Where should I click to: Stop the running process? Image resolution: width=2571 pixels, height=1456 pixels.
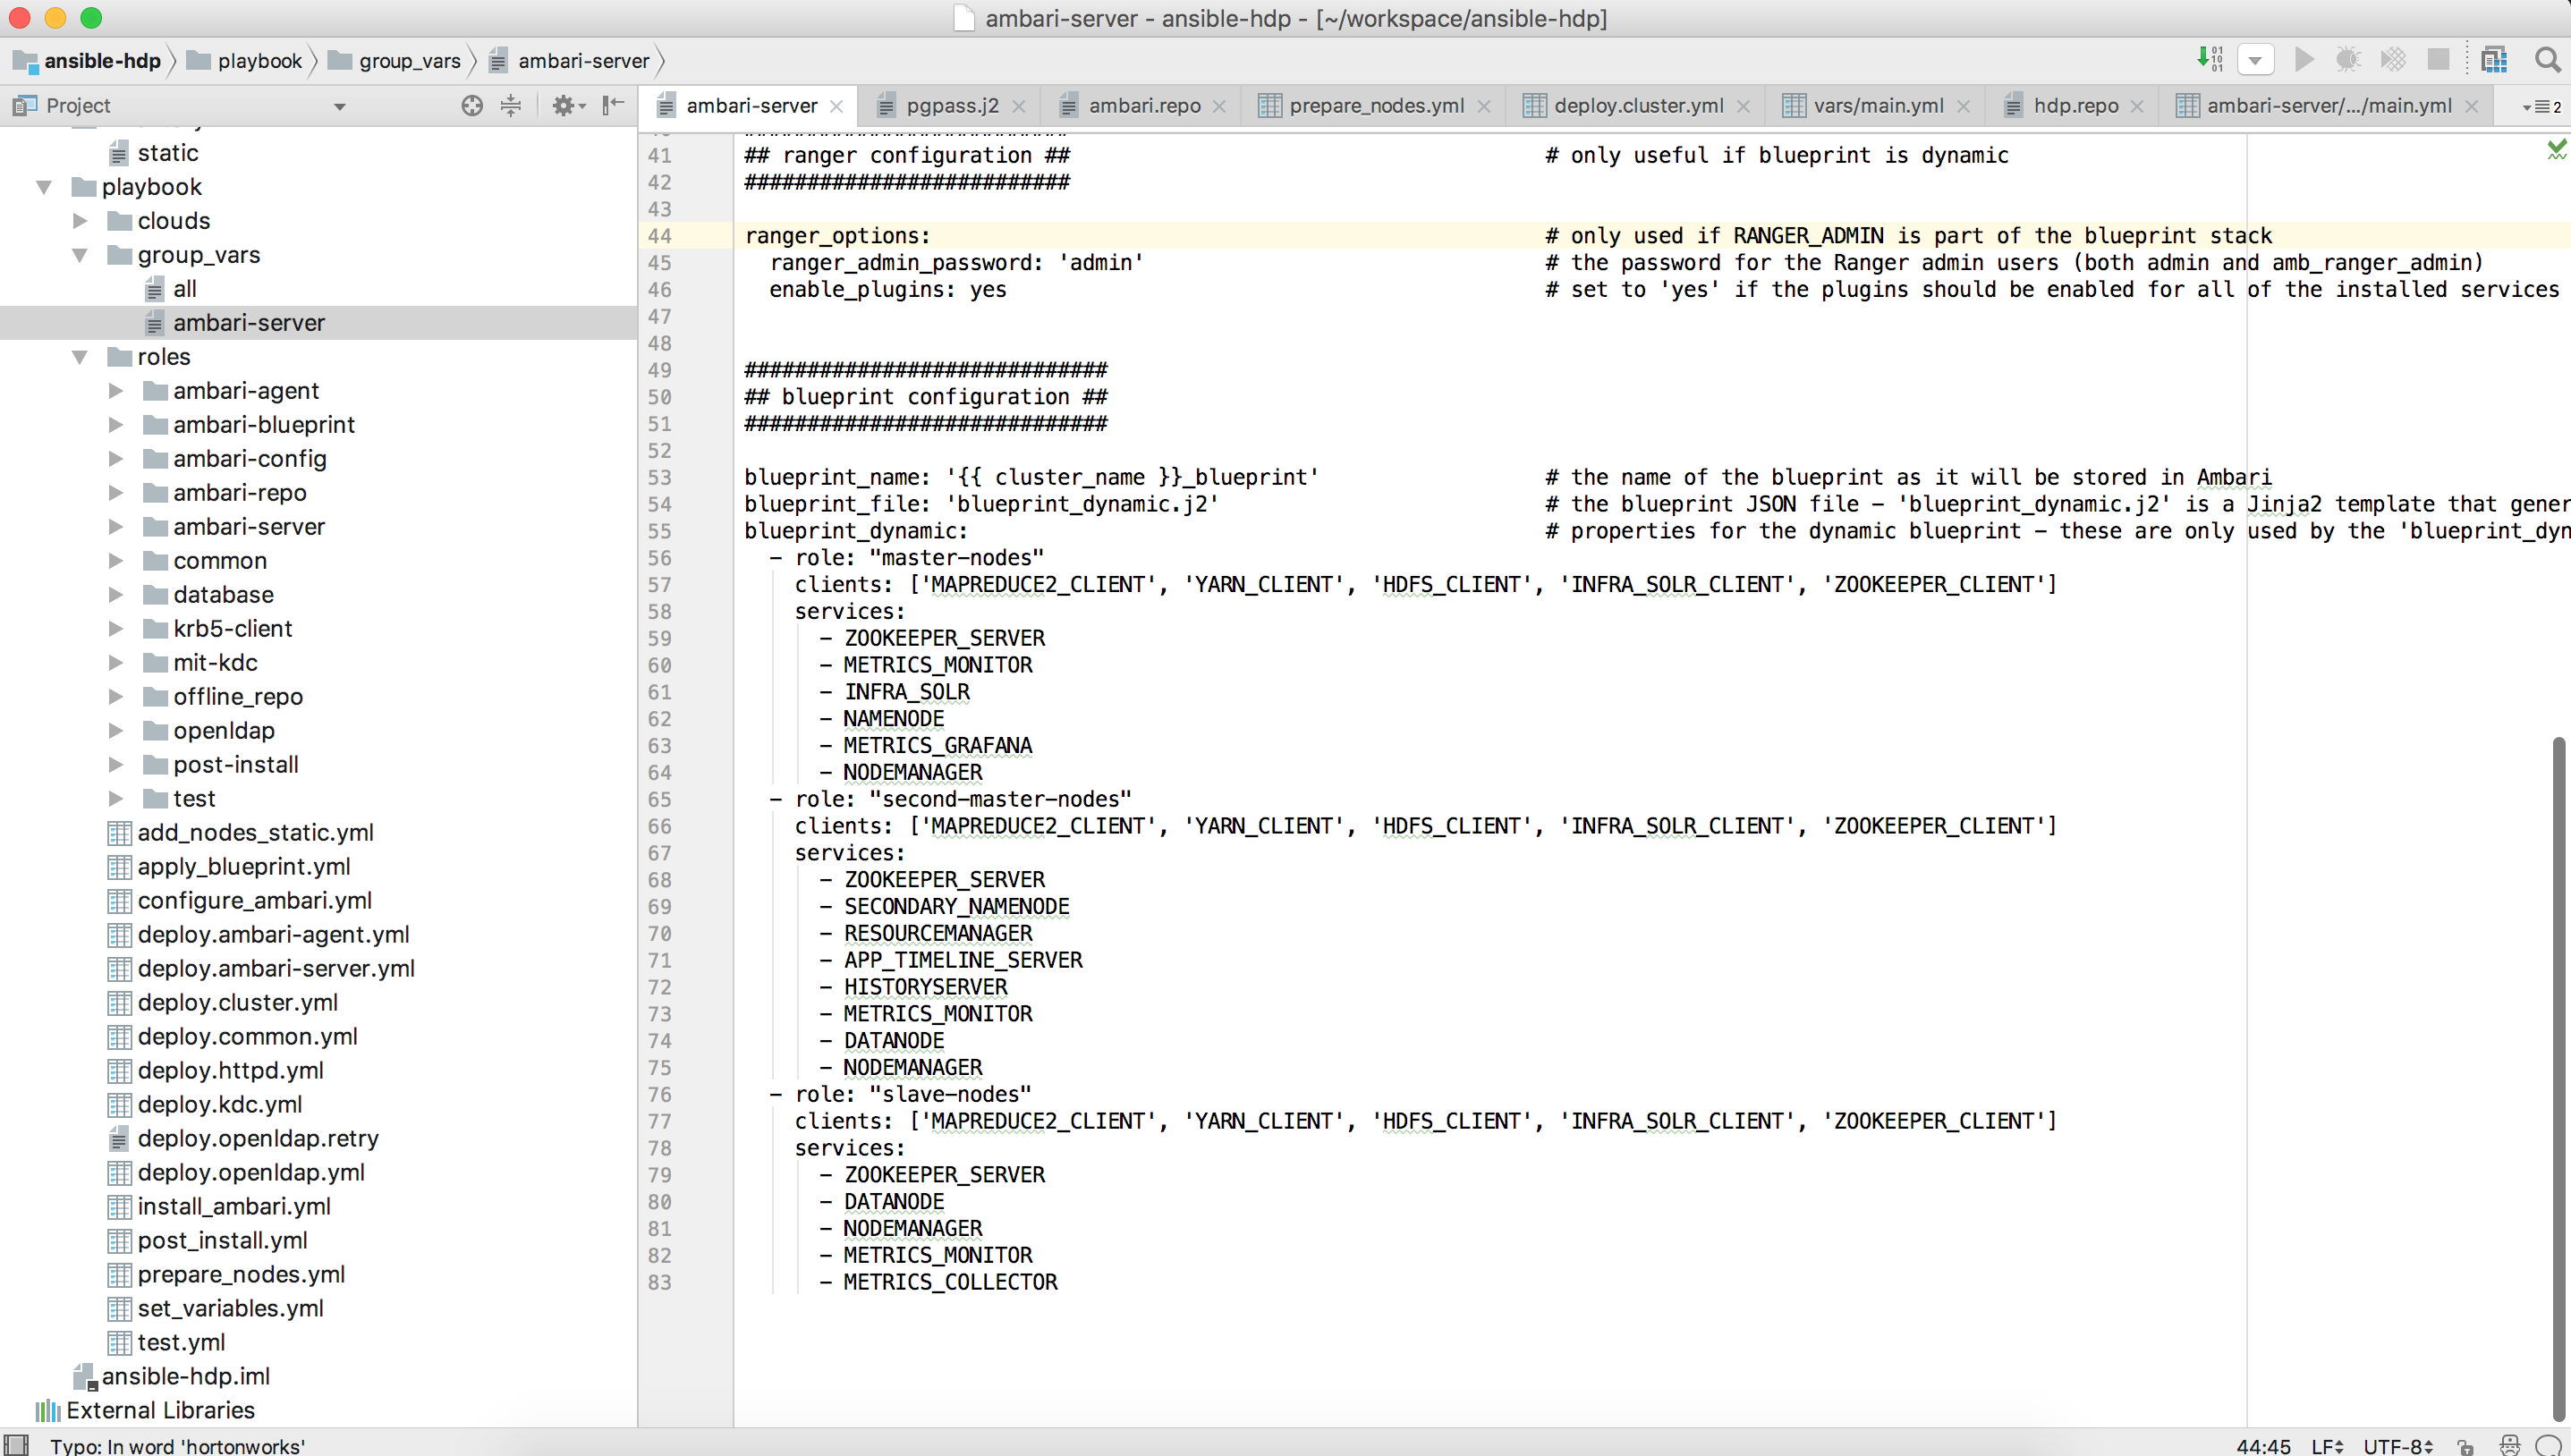tap(2439, 59)
